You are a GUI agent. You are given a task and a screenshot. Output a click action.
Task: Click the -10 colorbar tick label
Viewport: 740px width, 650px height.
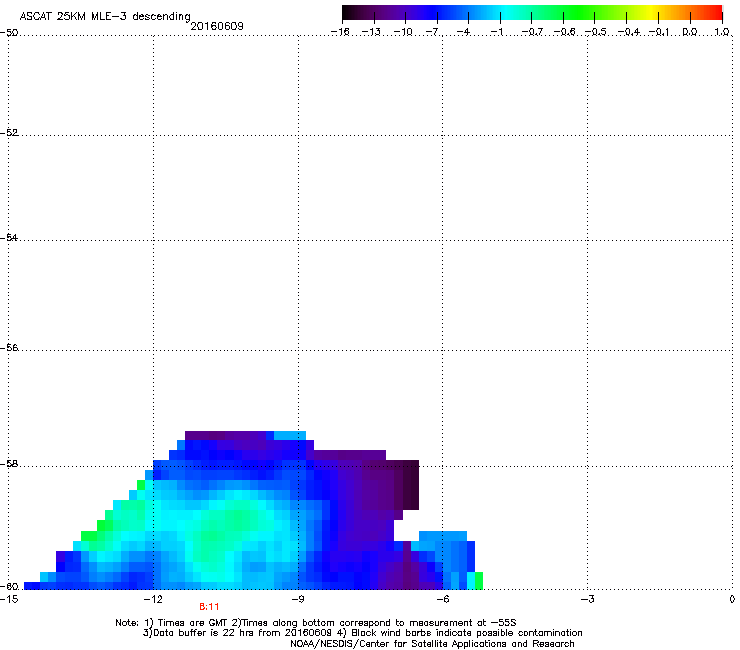[x=403, y=32]
